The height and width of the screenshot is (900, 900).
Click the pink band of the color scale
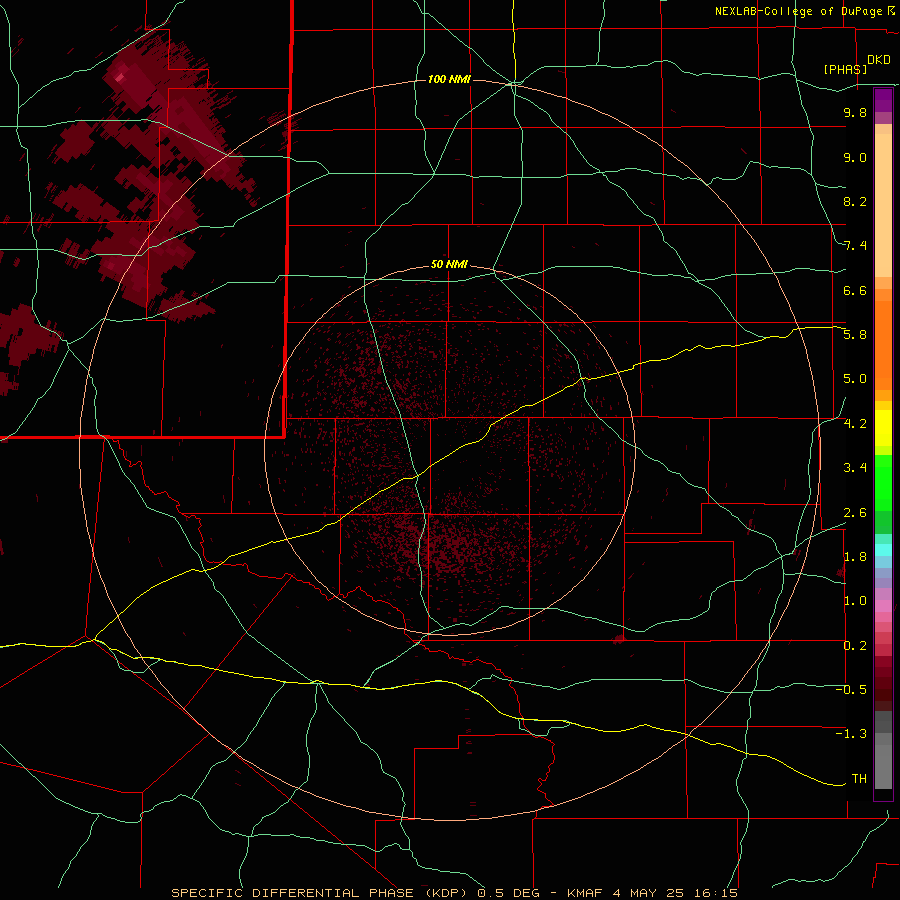coord(883,606)
